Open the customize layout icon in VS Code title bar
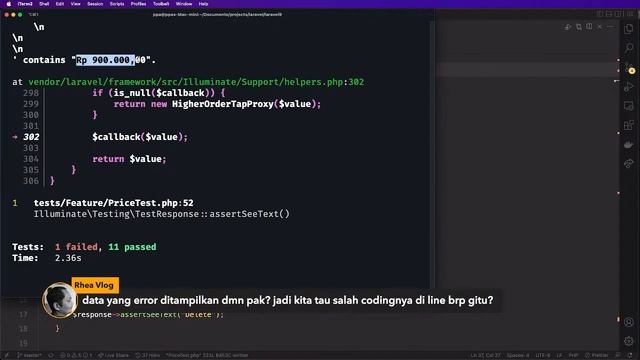This screenshot has height=360, width=640. click(x=630, y=14)
